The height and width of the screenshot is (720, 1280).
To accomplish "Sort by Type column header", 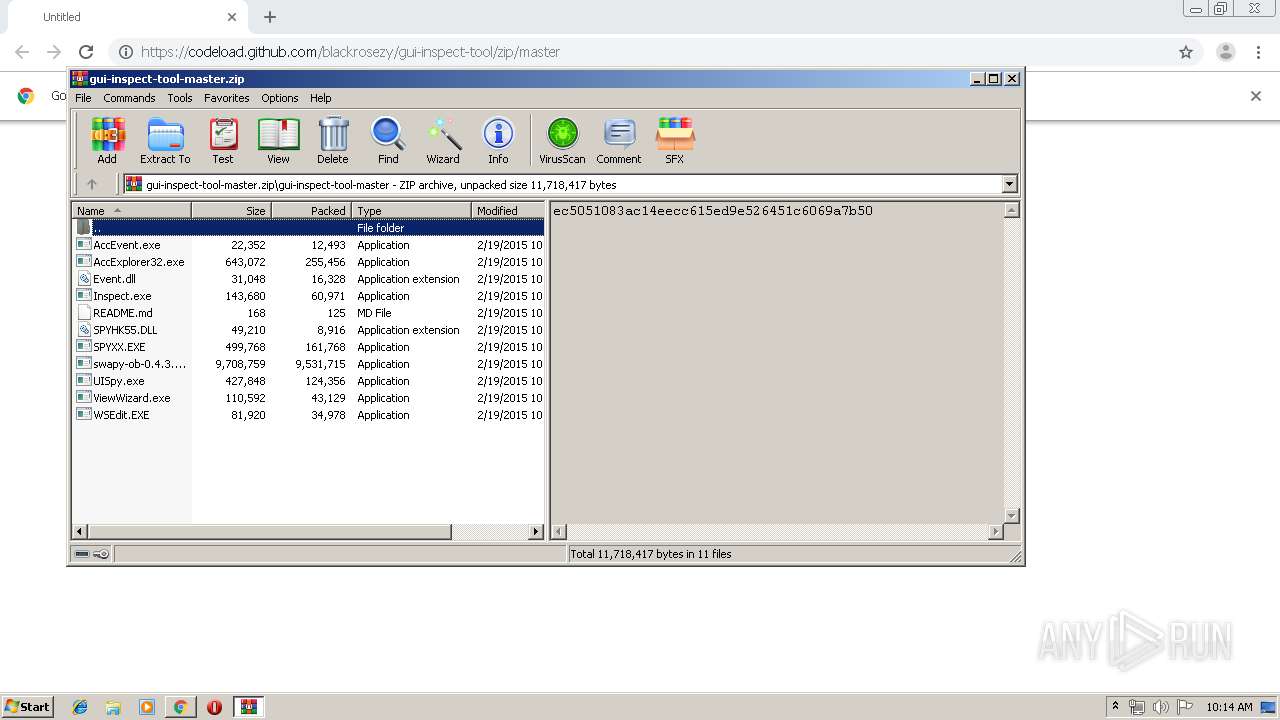I will click(x=411, y=211).
